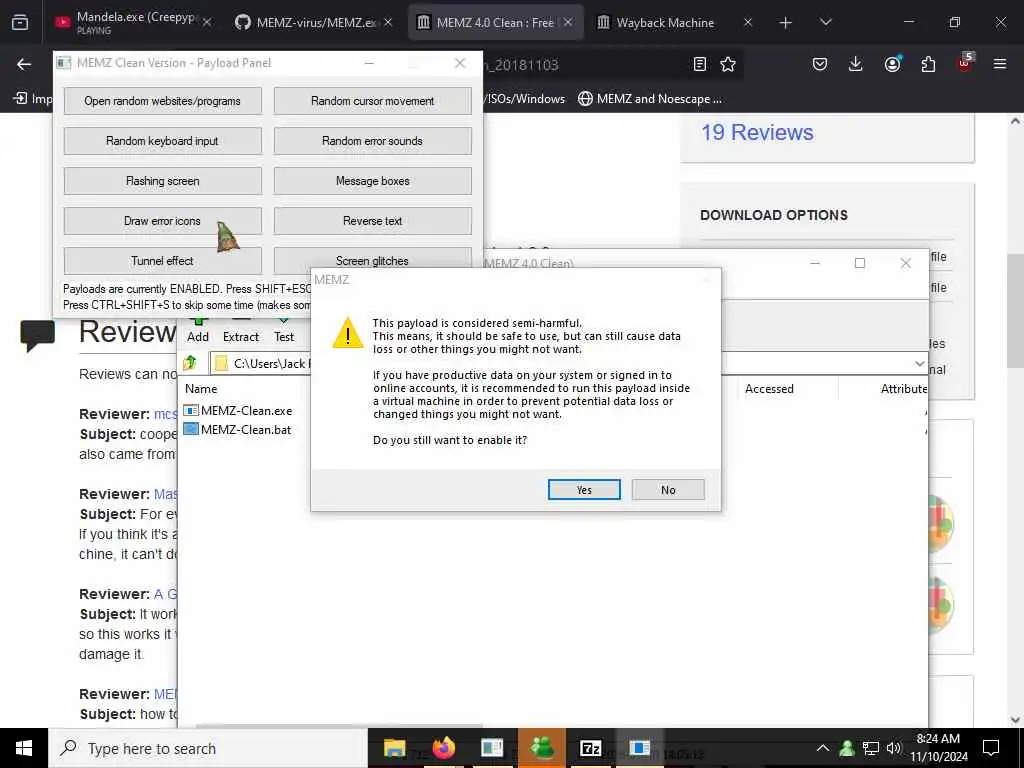Sort 7-Zip list by Attributes column
The width and height of the screenshot is (1024, 768).
[903, 389]
